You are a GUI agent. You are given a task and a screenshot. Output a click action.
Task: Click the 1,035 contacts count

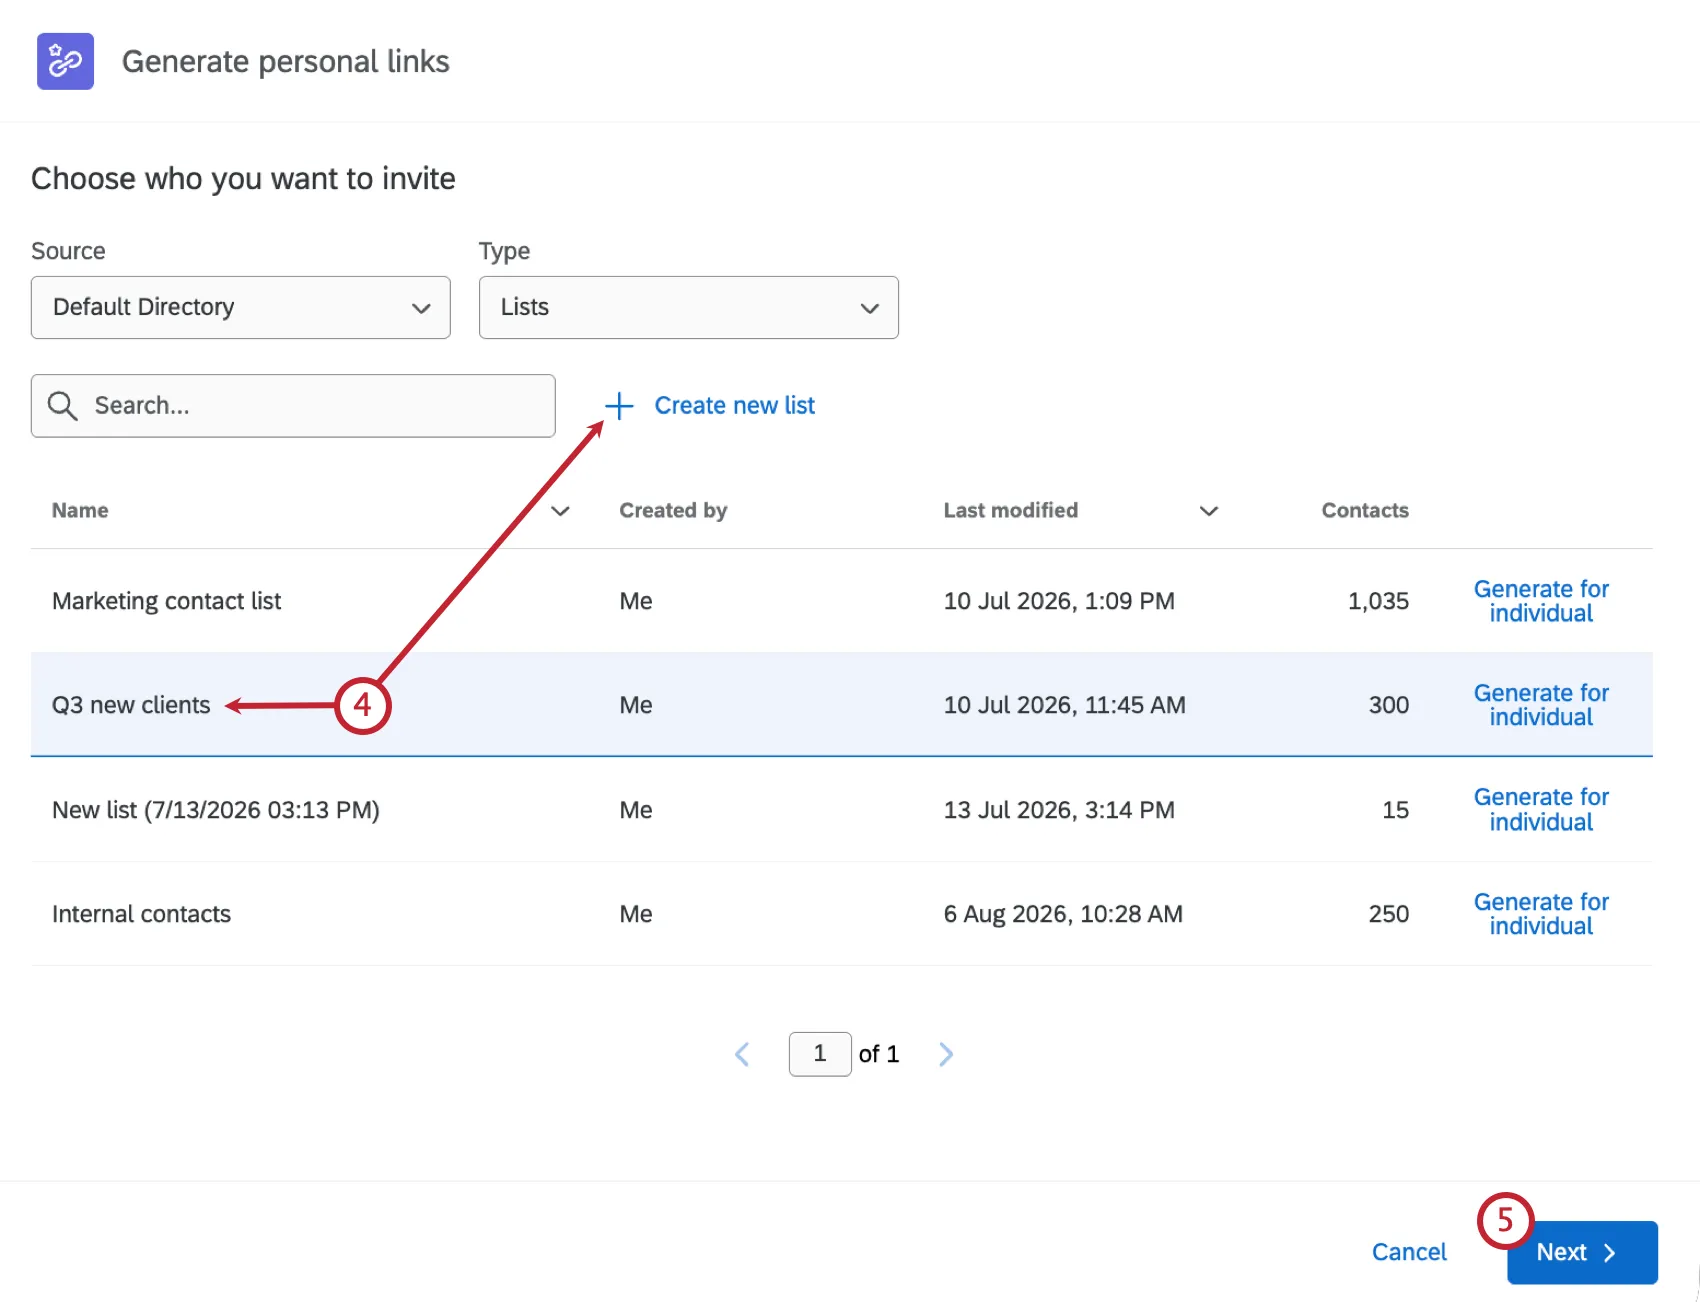[1378, 601]
